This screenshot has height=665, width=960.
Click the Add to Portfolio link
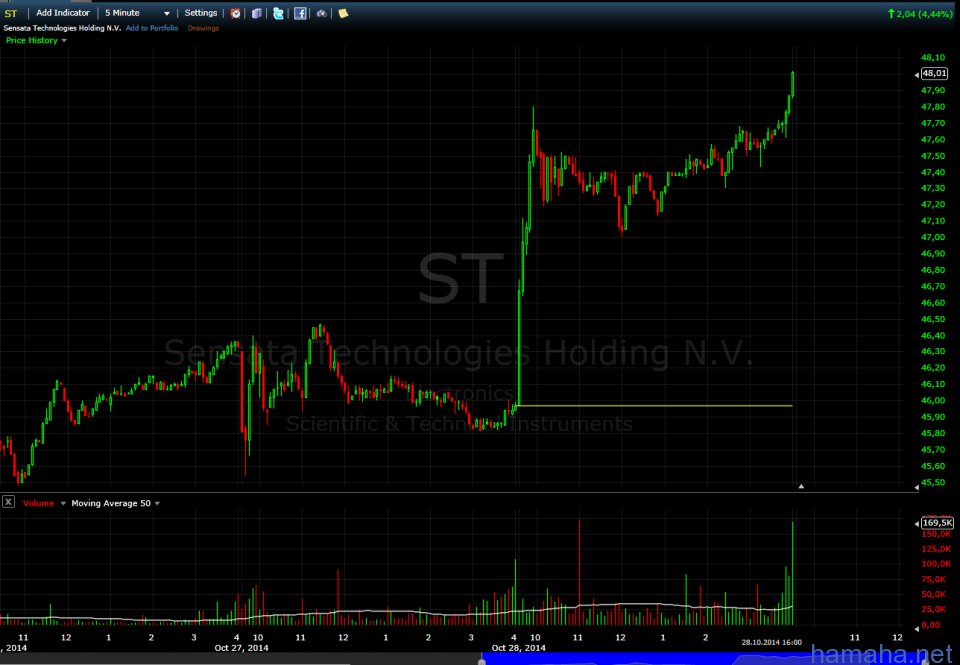click(x=152, y=28)
